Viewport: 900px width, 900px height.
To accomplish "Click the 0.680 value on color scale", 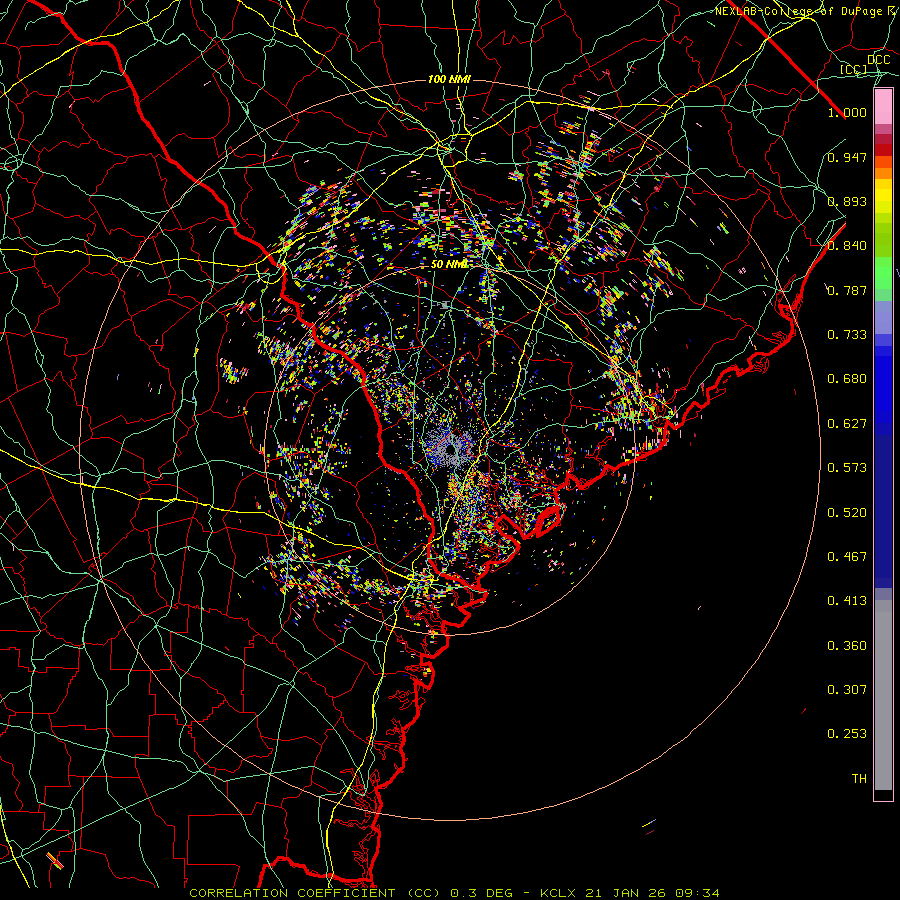I will (x=847, y=379).
